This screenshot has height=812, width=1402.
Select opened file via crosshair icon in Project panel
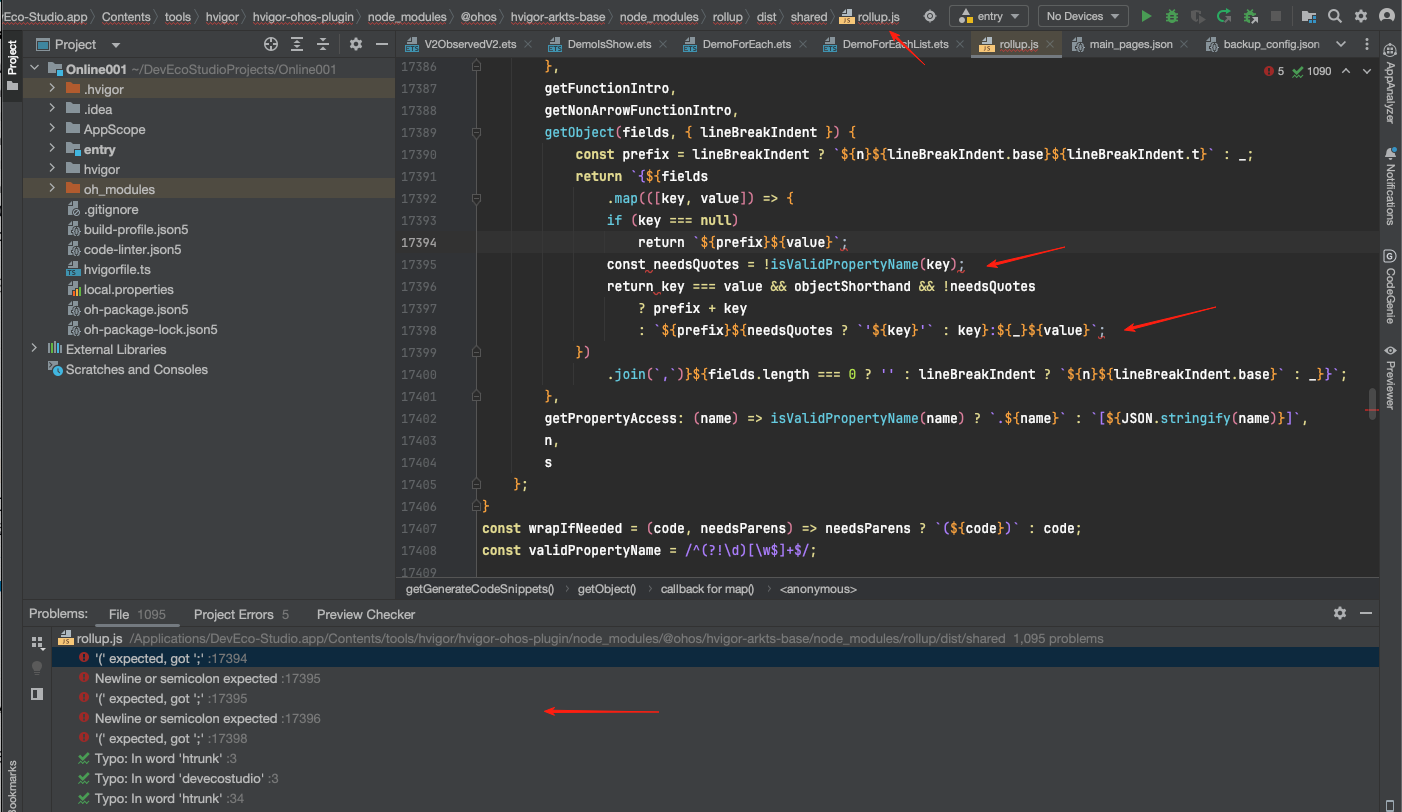(x=271, y=44)
